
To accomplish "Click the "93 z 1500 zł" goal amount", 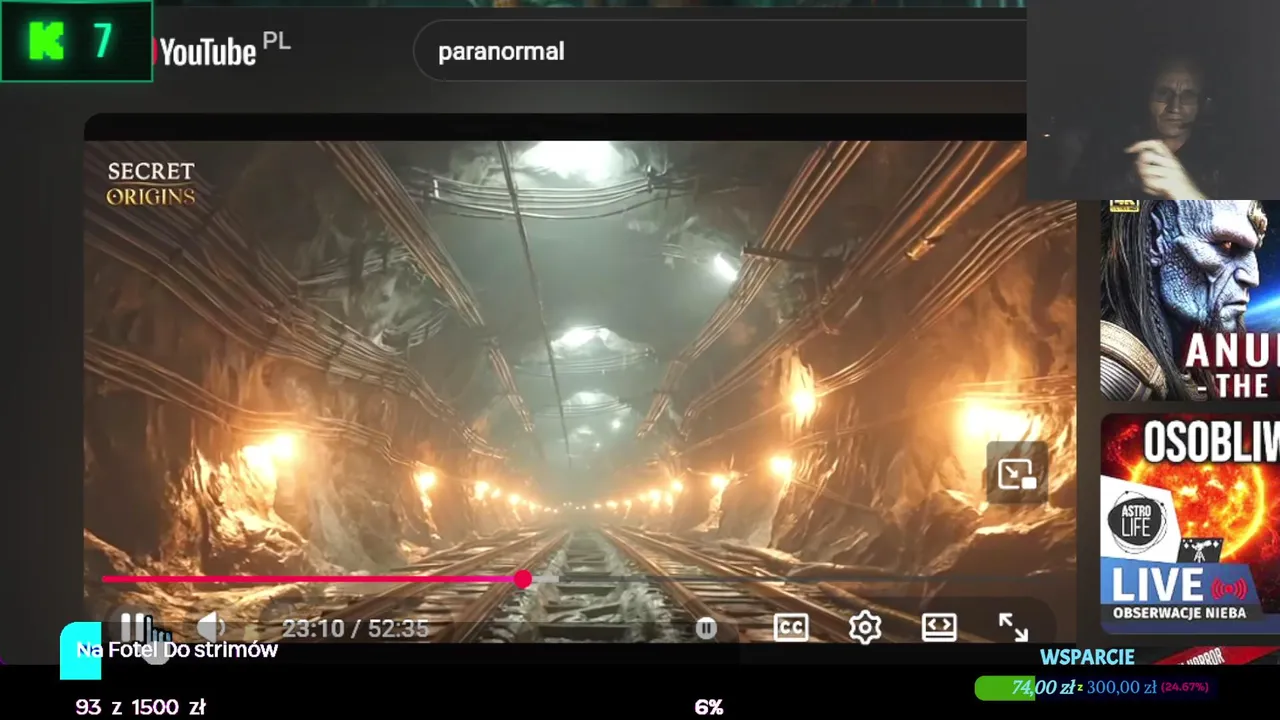I will (x=141, y=707).
